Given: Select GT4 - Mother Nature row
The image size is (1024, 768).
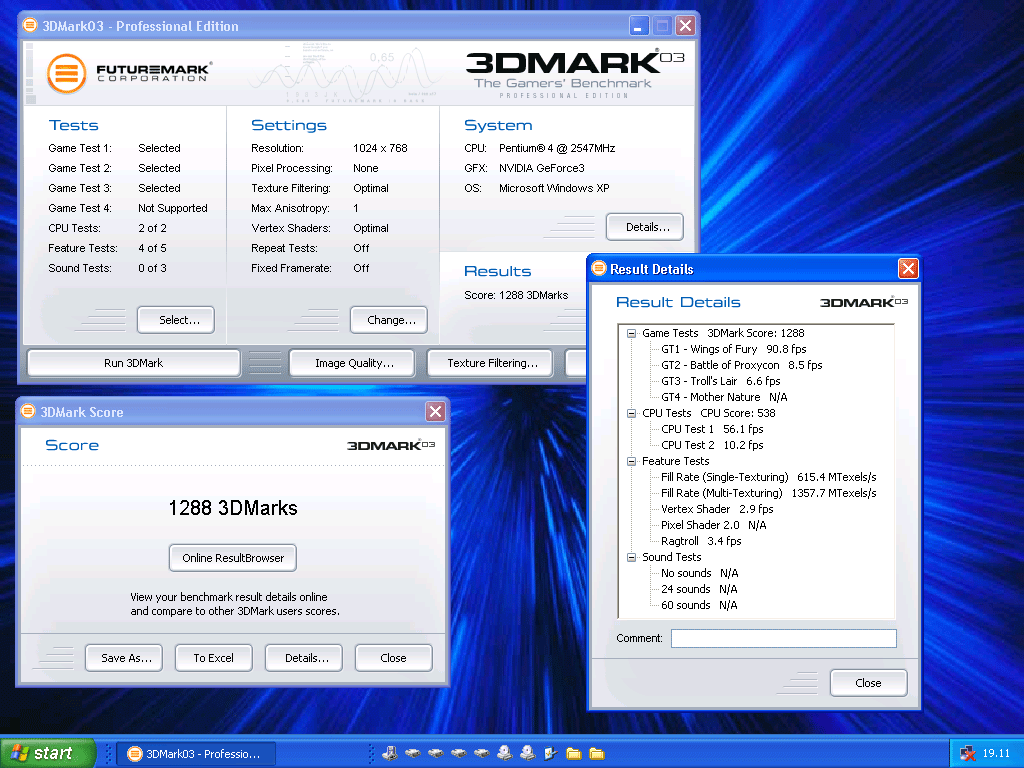Looking at the screenshot, I should pyautogui.click(x=724, y=397).
